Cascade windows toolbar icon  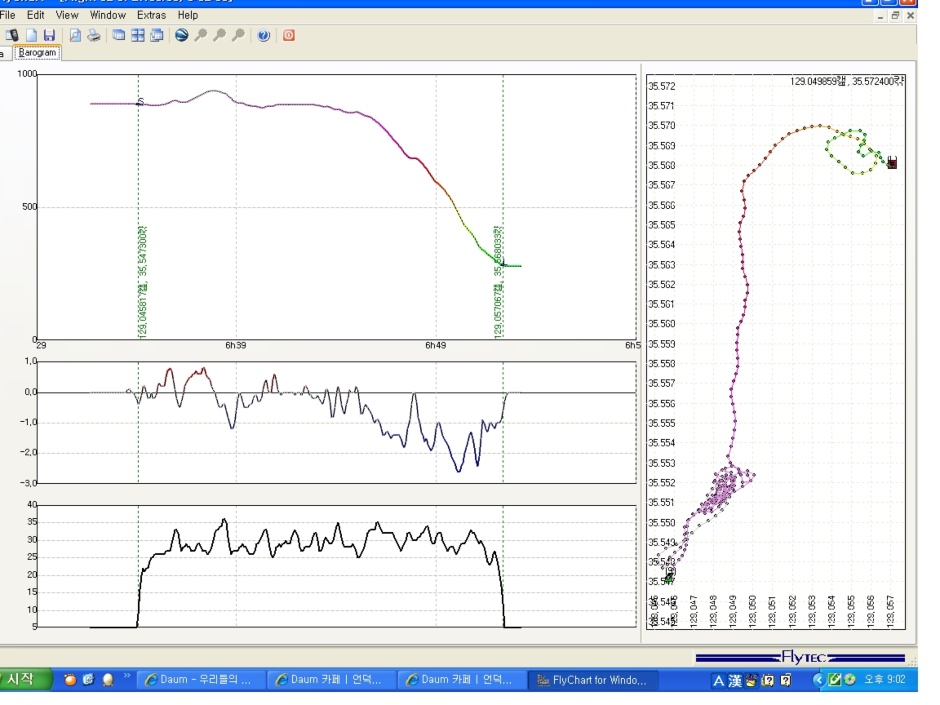click(119, 35)
